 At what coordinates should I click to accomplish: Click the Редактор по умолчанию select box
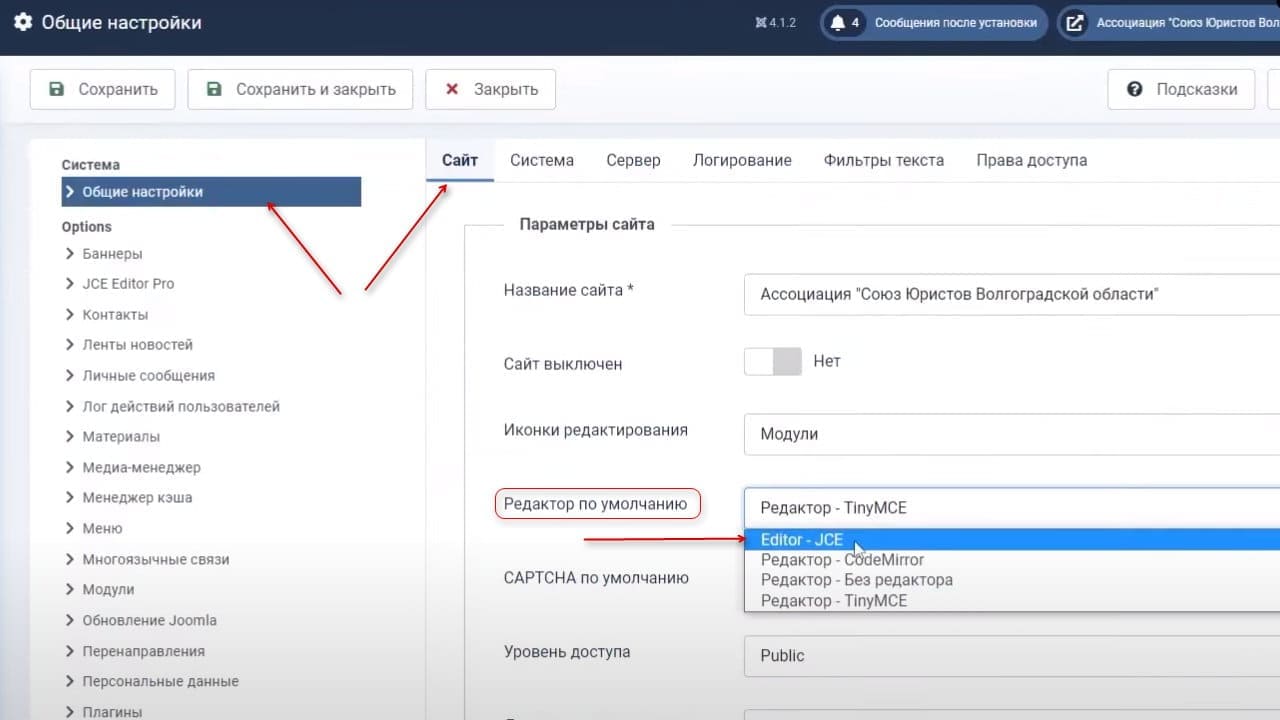(x=1012, y=508)
